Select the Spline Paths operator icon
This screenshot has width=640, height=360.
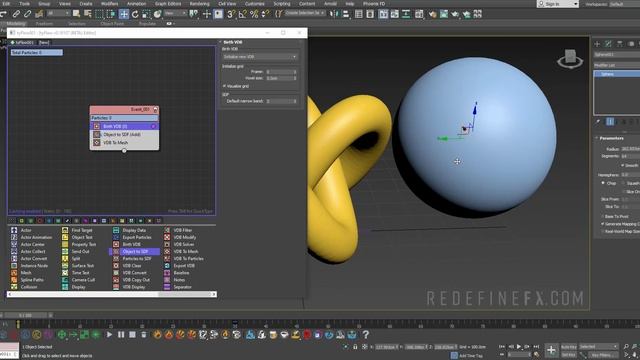(14, 280)
